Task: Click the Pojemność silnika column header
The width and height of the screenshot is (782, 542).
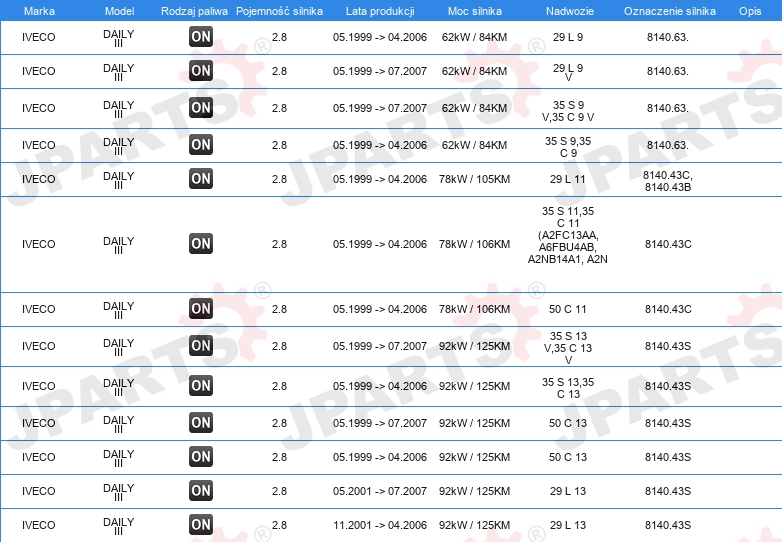Action: pyautogui.click(x=279, y=11)
